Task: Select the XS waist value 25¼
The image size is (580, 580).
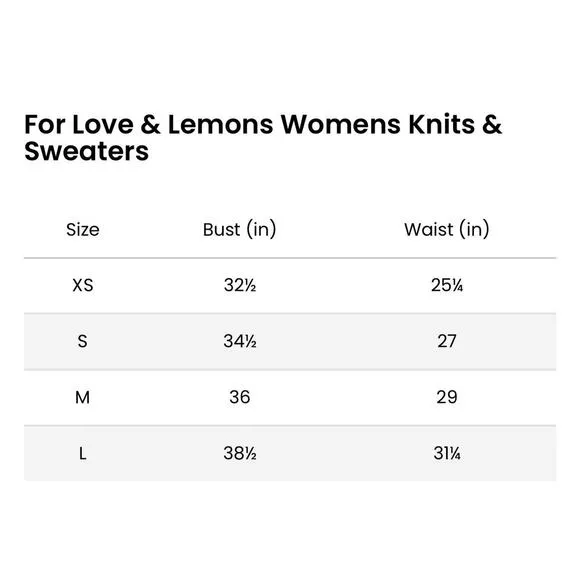Action: 447,285
